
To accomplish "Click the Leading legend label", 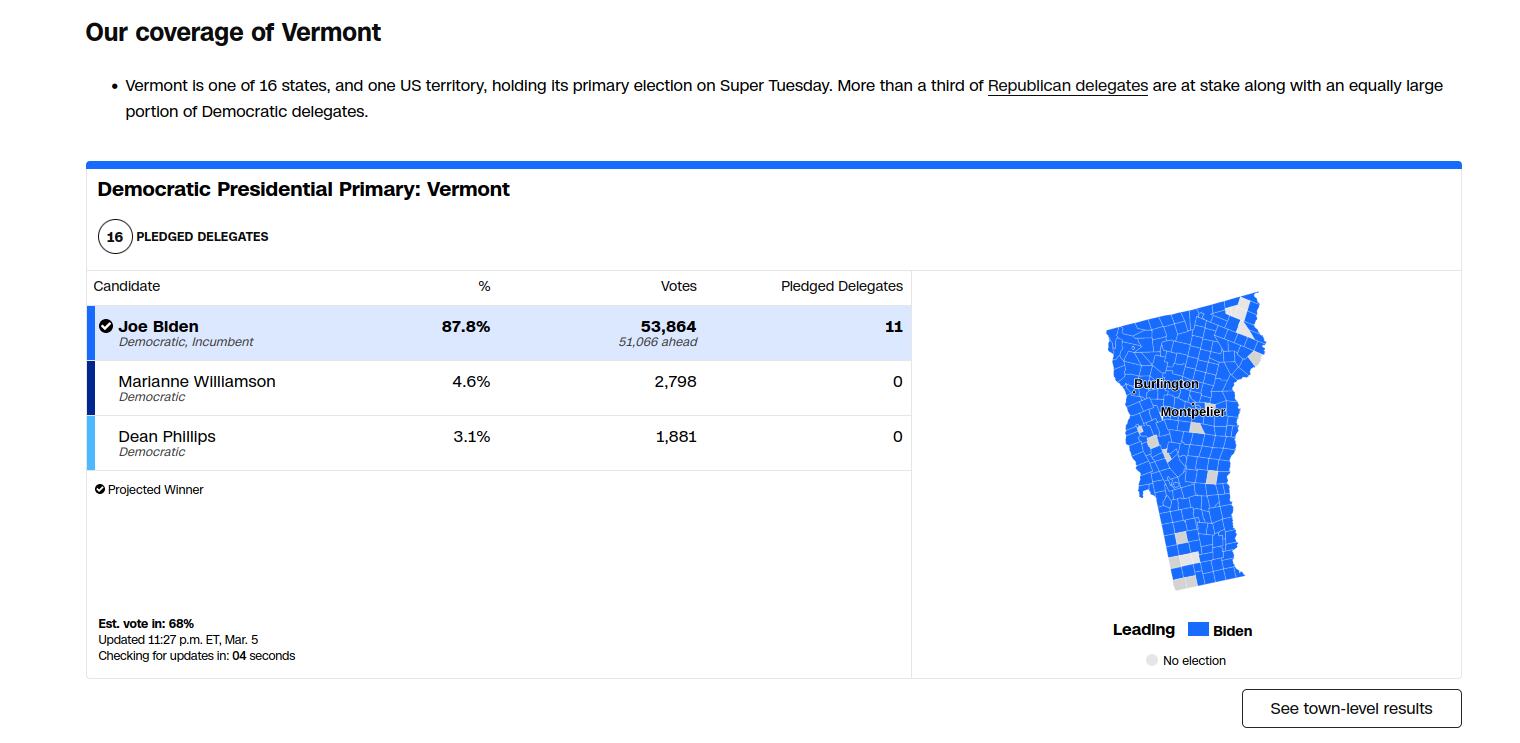I will pyautogui.click(x=1144, y=629).
